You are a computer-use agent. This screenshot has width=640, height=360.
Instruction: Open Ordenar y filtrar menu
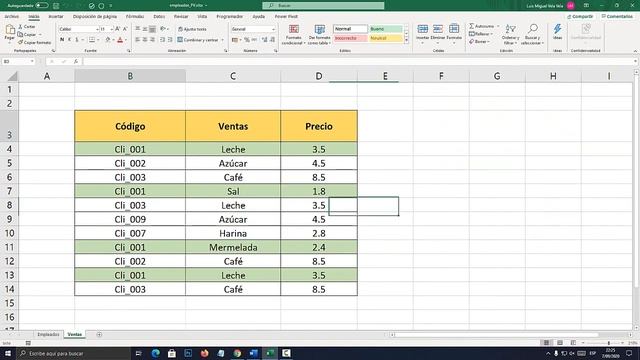tap(510, 35)
